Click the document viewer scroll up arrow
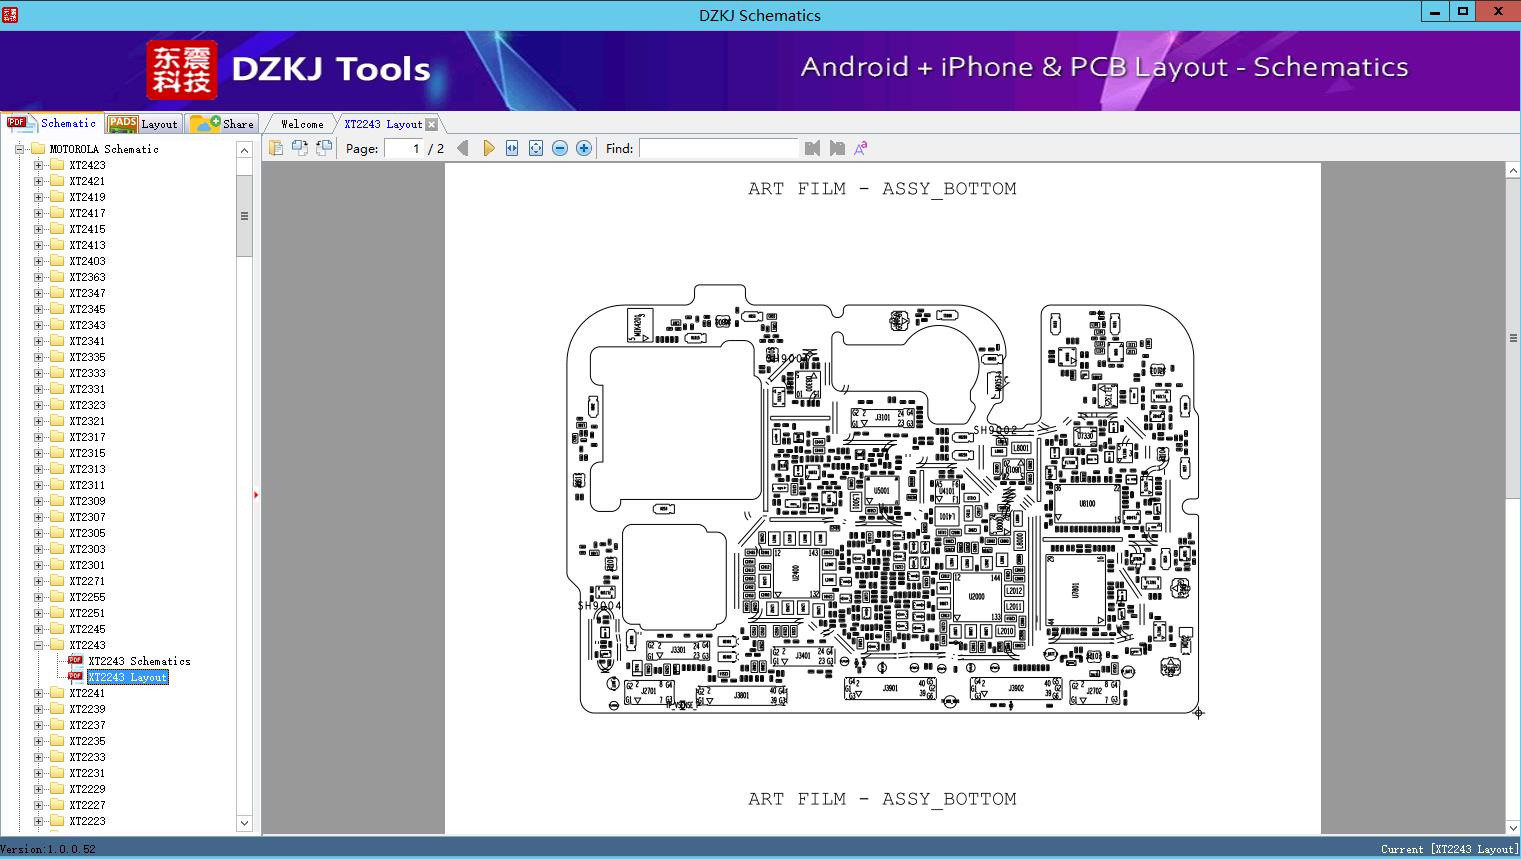This screenshot has height=859, width=1521. pos(1513,171)
